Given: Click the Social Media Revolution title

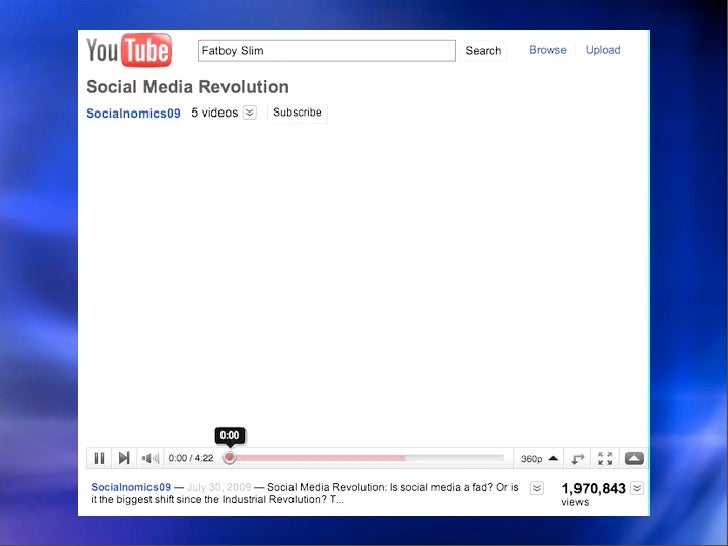Looking at the screenshot, I should click(187, 87).
